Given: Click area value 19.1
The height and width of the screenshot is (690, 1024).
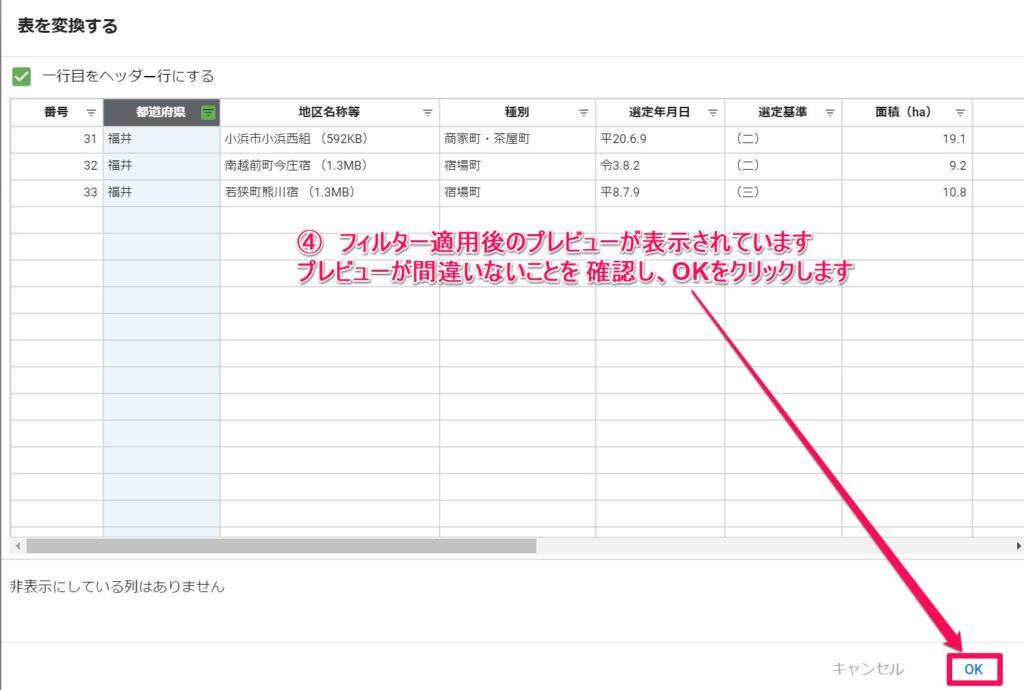Looking at the screenshot, I should [907, 139].
